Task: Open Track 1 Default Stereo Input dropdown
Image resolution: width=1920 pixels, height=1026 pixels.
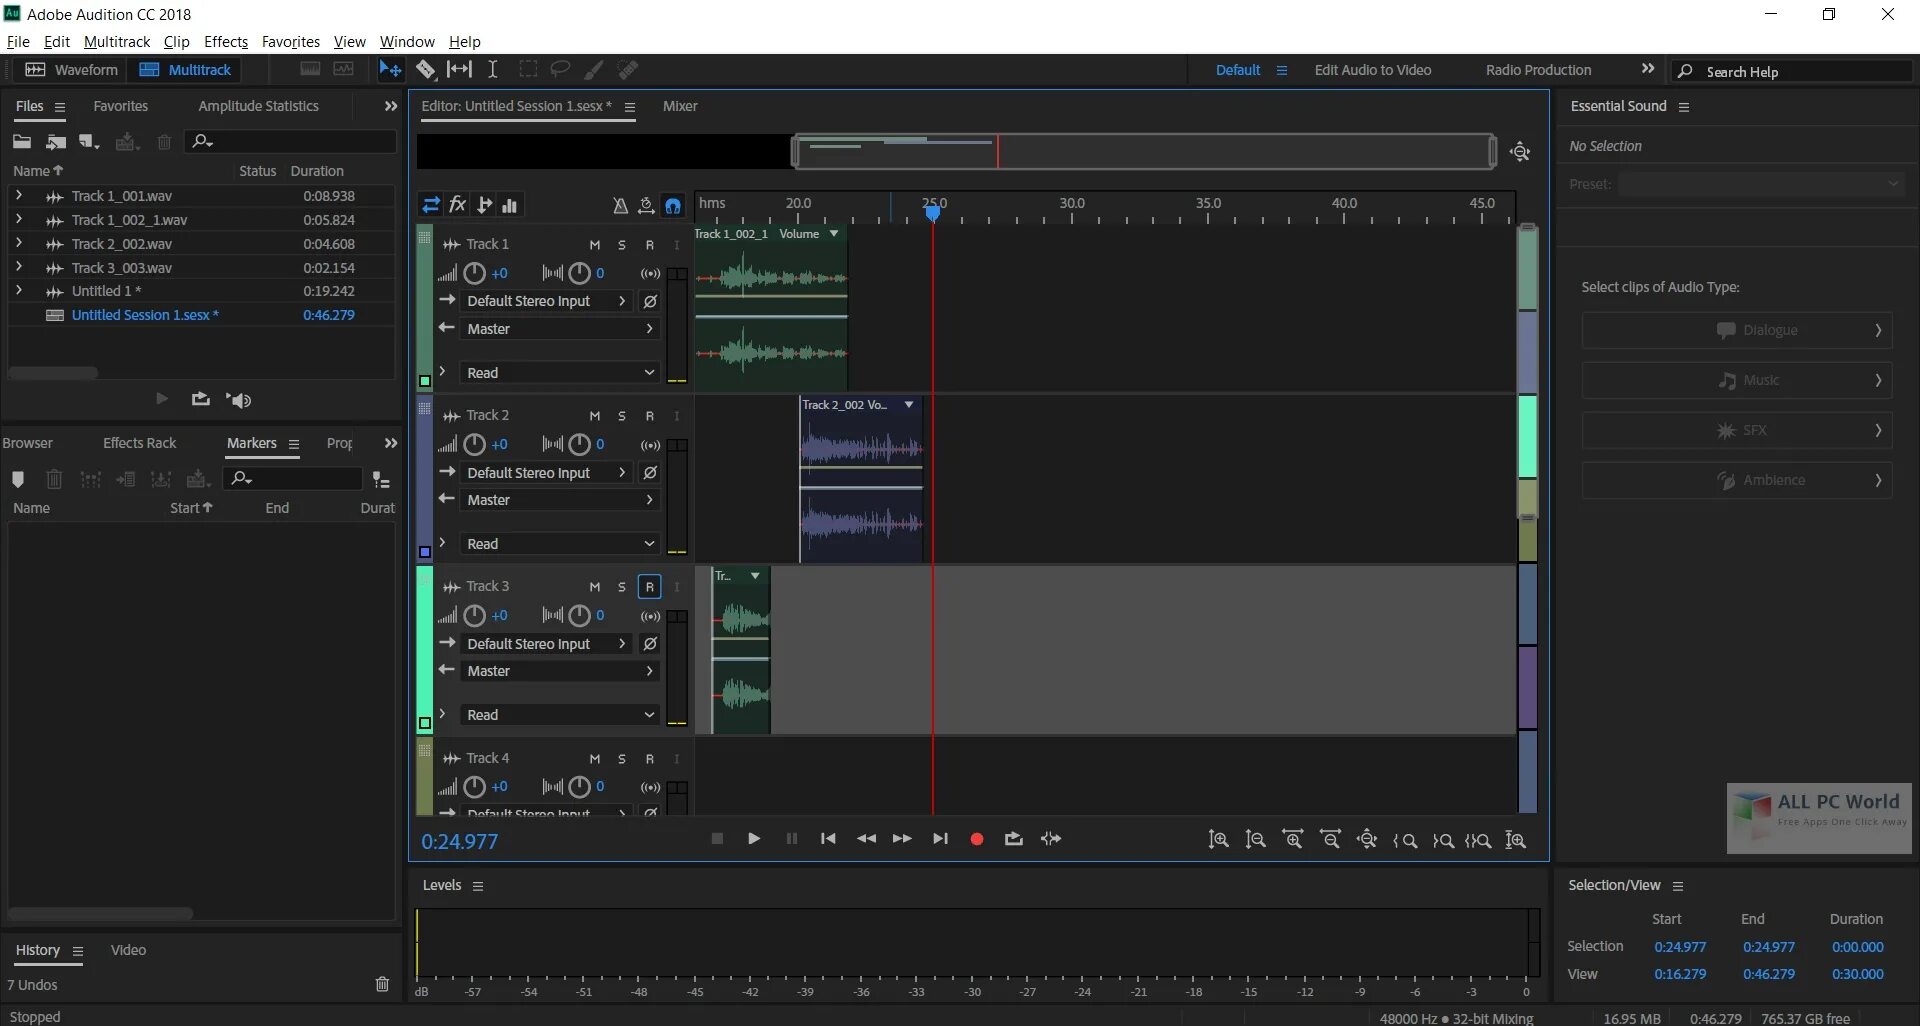Action: [546, 301]
